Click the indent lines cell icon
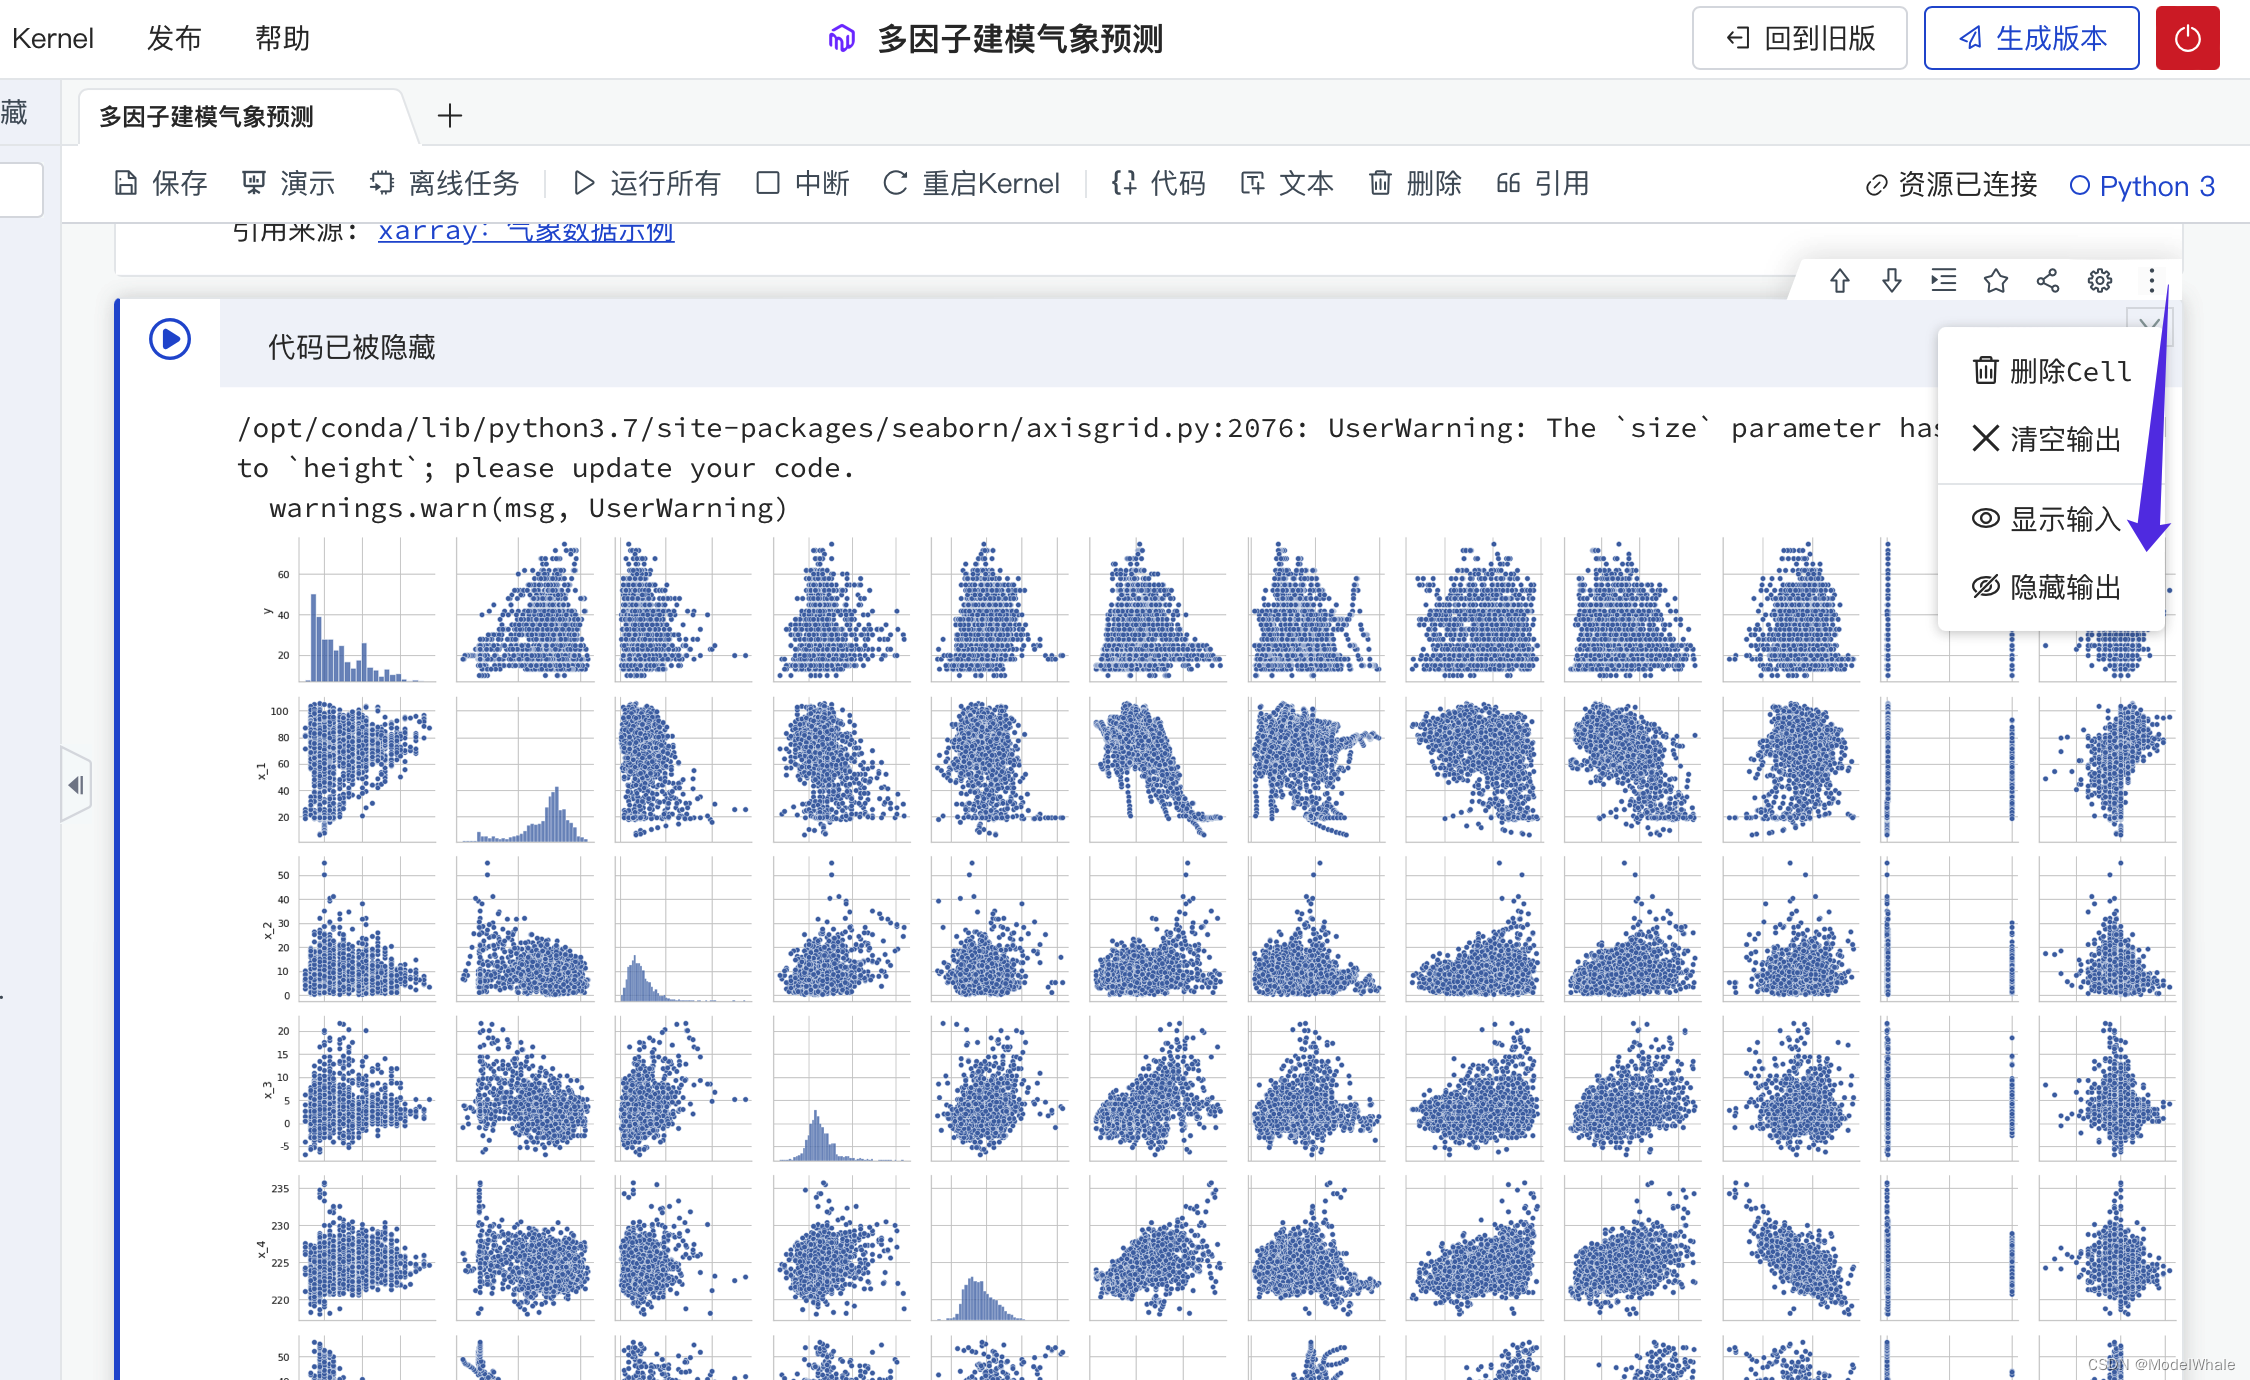 [1943, 281]
